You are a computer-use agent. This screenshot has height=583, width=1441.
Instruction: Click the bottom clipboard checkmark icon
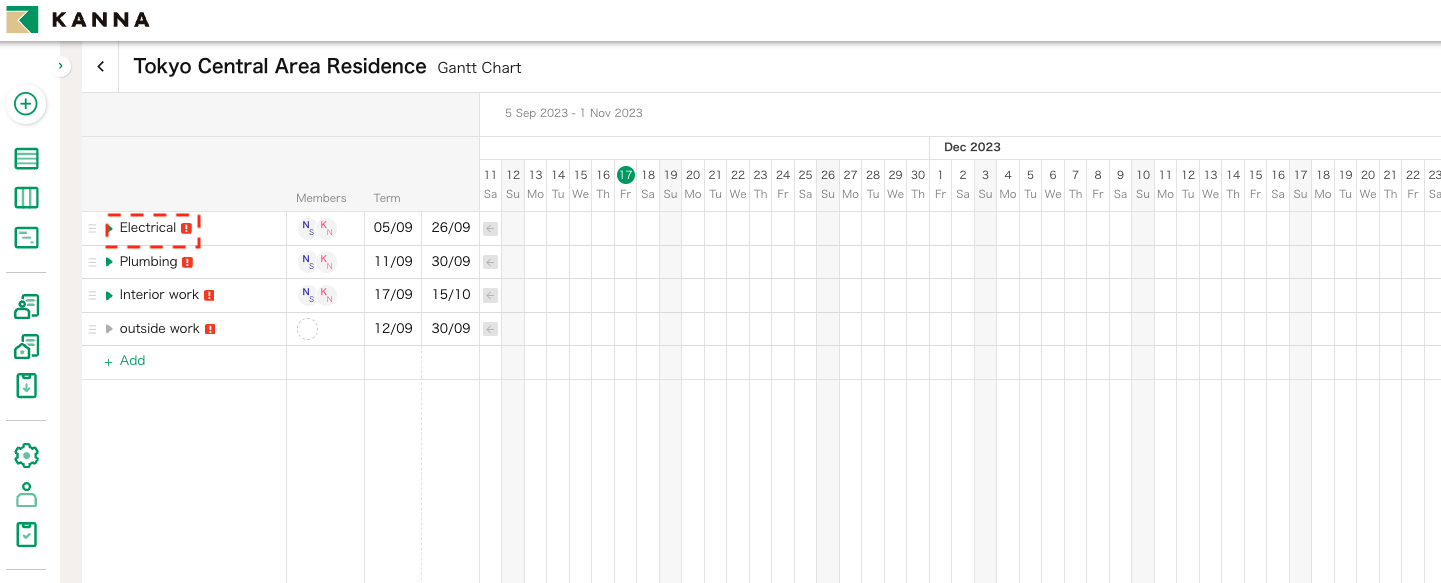pyautogui.click(x=26, y=534)
